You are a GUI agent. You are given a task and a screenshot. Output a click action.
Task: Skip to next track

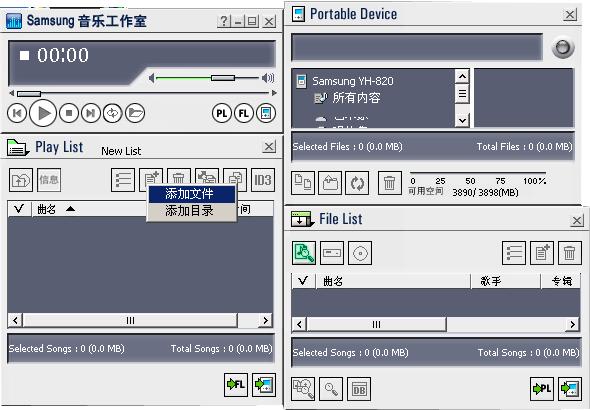pyautogui.click(x=91, y=113)
